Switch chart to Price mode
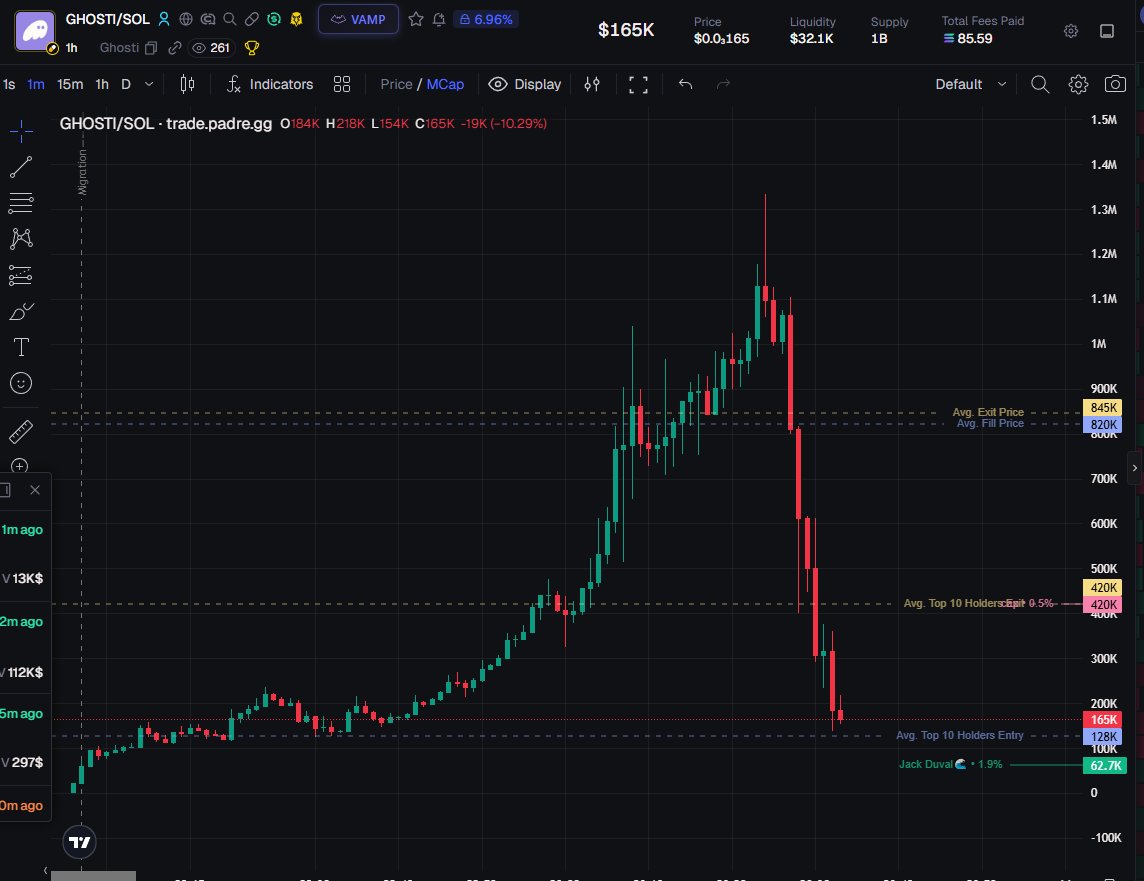The image size is (1144, 881). [x=396, y=85]
